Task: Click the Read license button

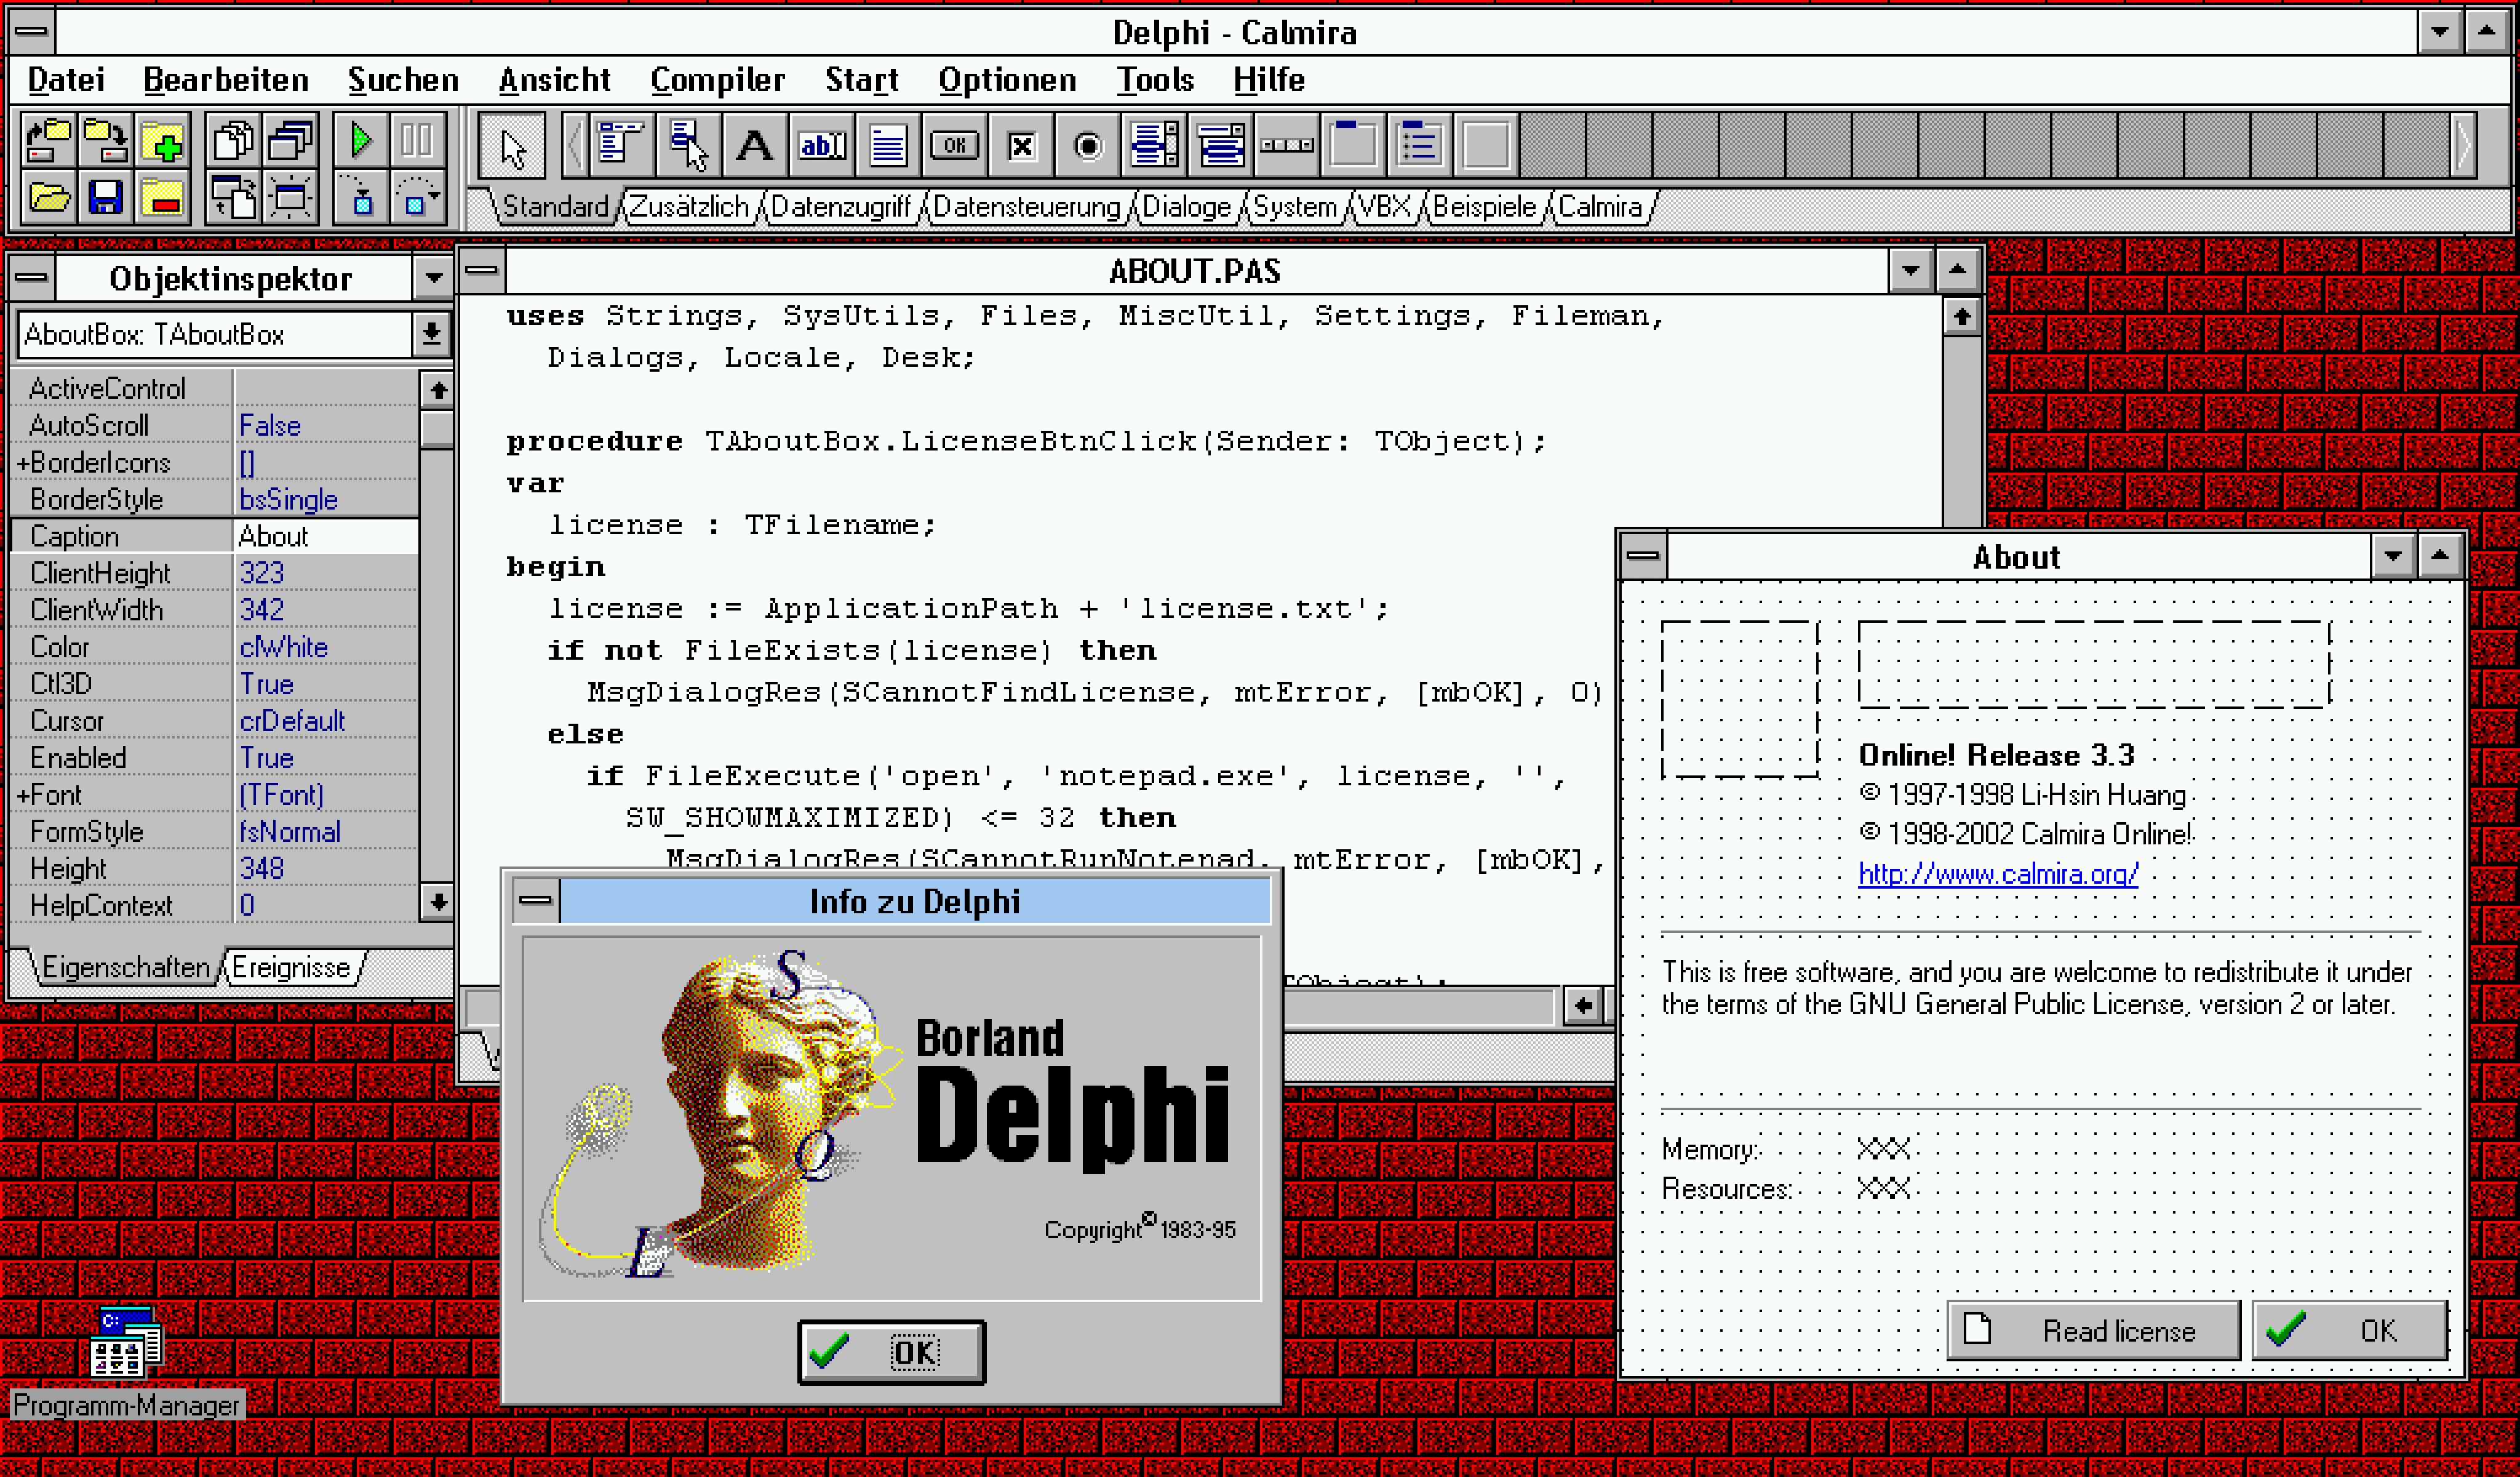Action: pos(2093,1331)
